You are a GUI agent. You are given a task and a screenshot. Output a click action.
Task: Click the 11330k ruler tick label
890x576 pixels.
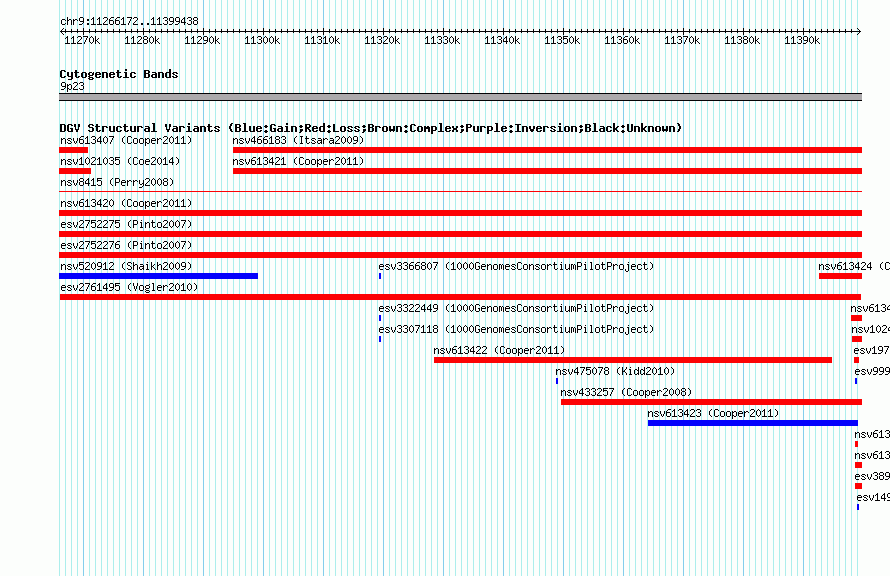tap(442, 40)
